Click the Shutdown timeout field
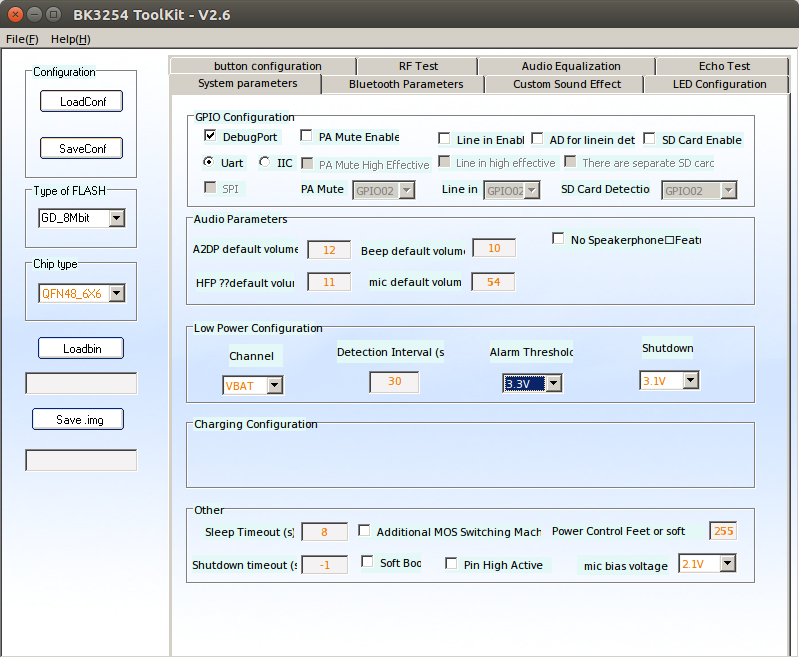799x658 pixels. click(x=325, y=565)
